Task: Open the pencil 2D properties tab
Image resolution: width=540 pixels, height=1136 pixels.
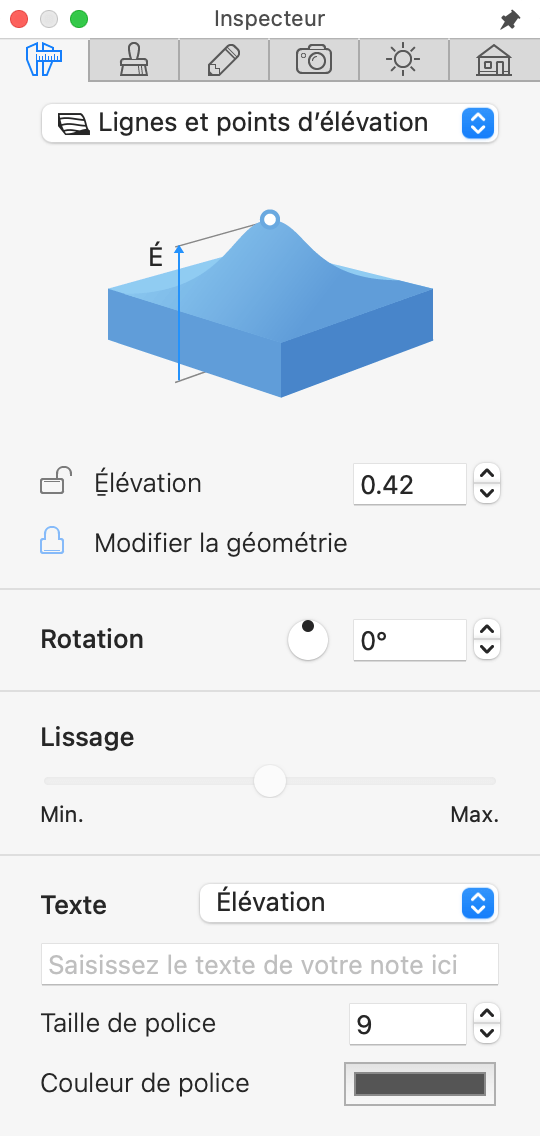Action: click(x=224, y=60)
